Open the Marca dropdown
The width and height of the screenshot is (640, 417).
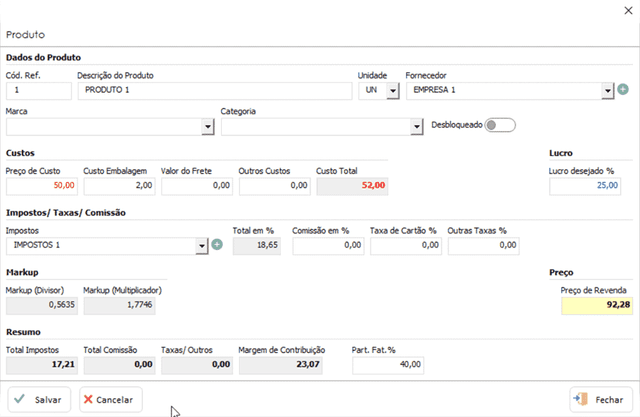(208, 127)
